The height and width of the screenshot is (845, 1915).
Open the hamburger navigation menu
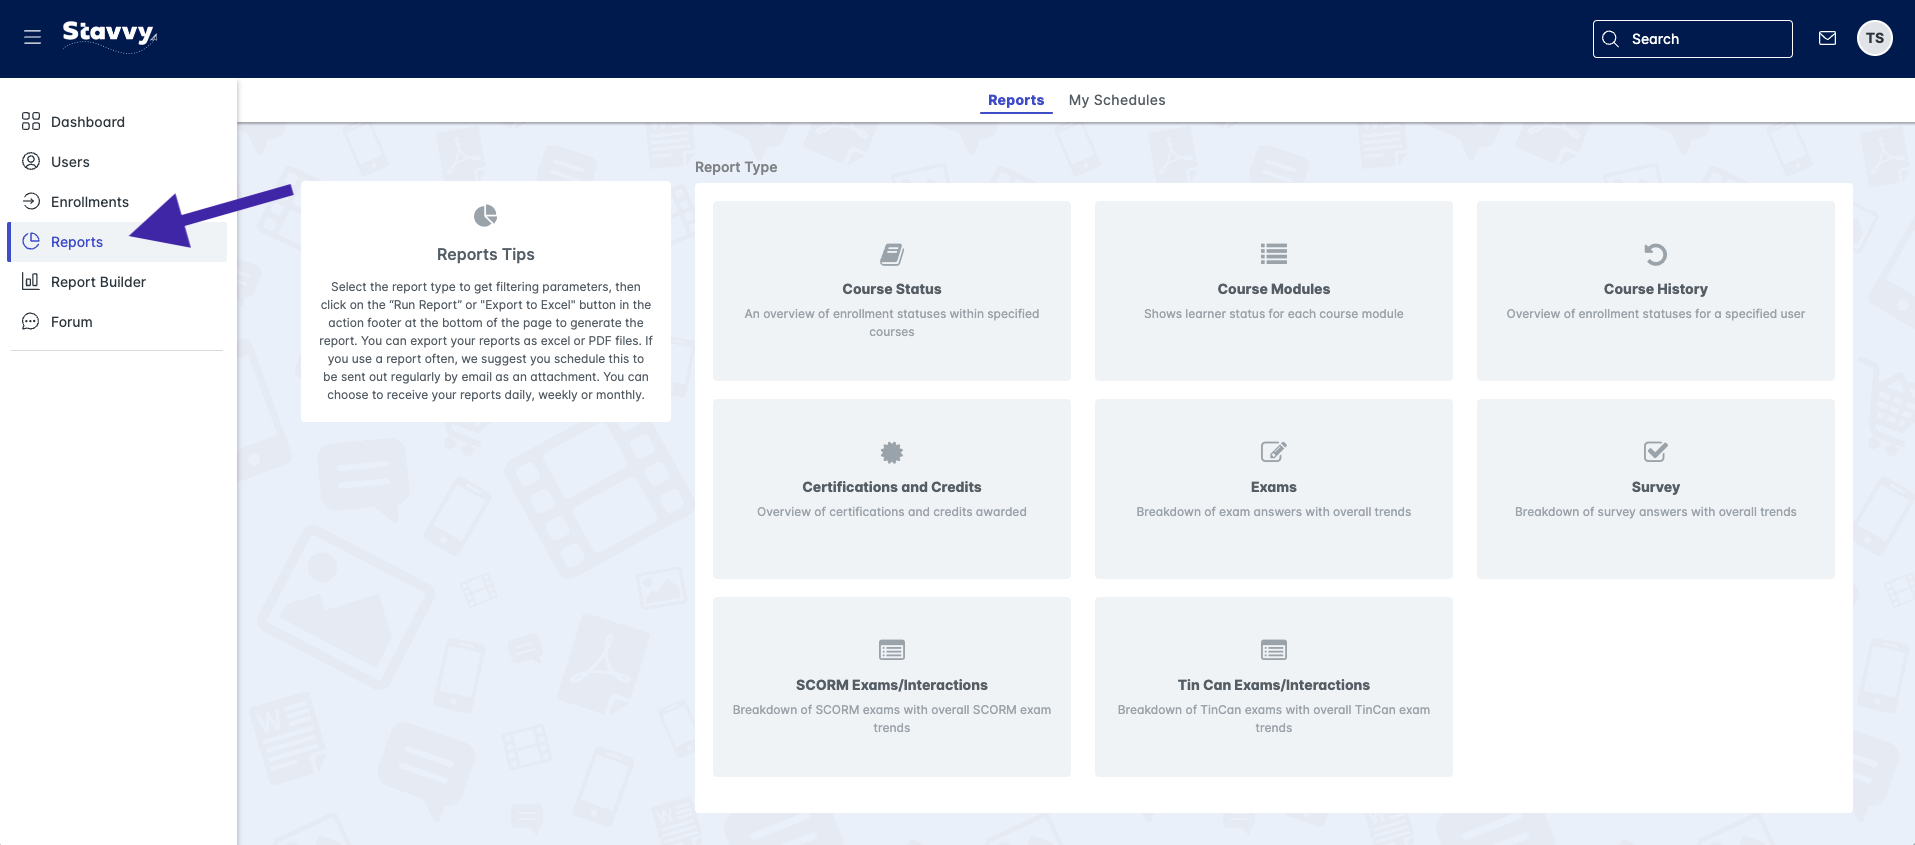(32, 37)
